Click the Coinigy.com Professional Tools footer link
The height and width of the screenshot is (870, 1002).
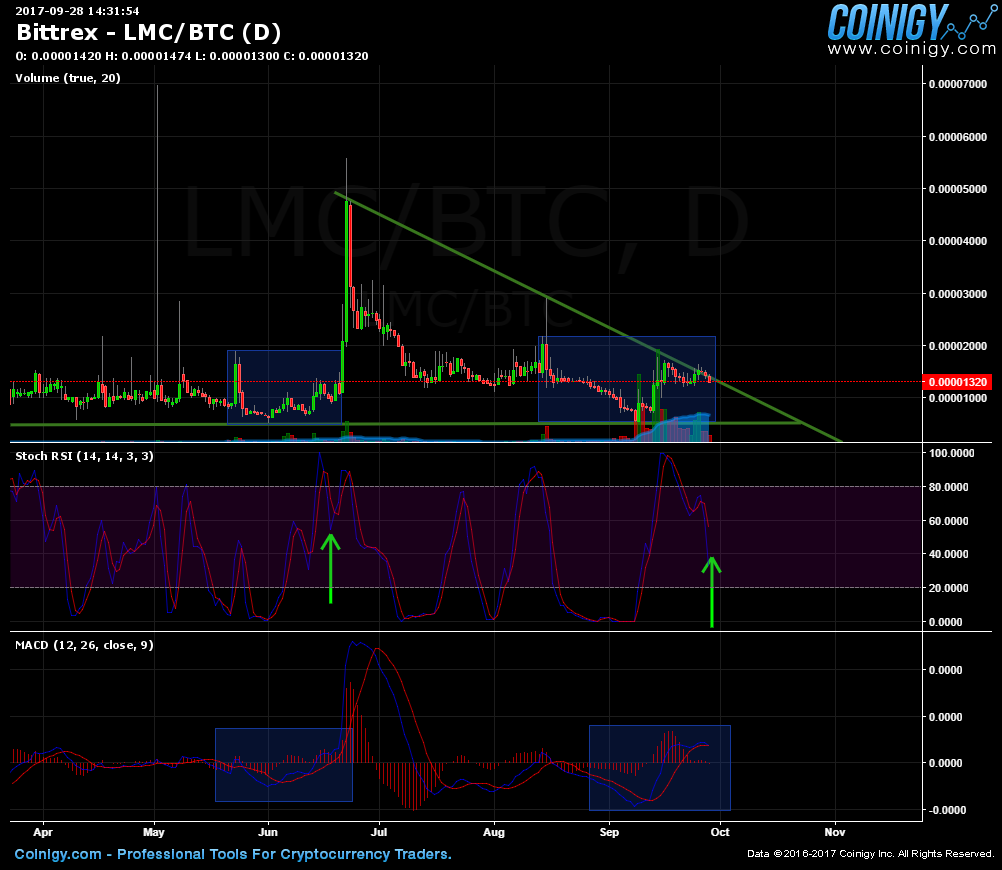coord(230,854)
